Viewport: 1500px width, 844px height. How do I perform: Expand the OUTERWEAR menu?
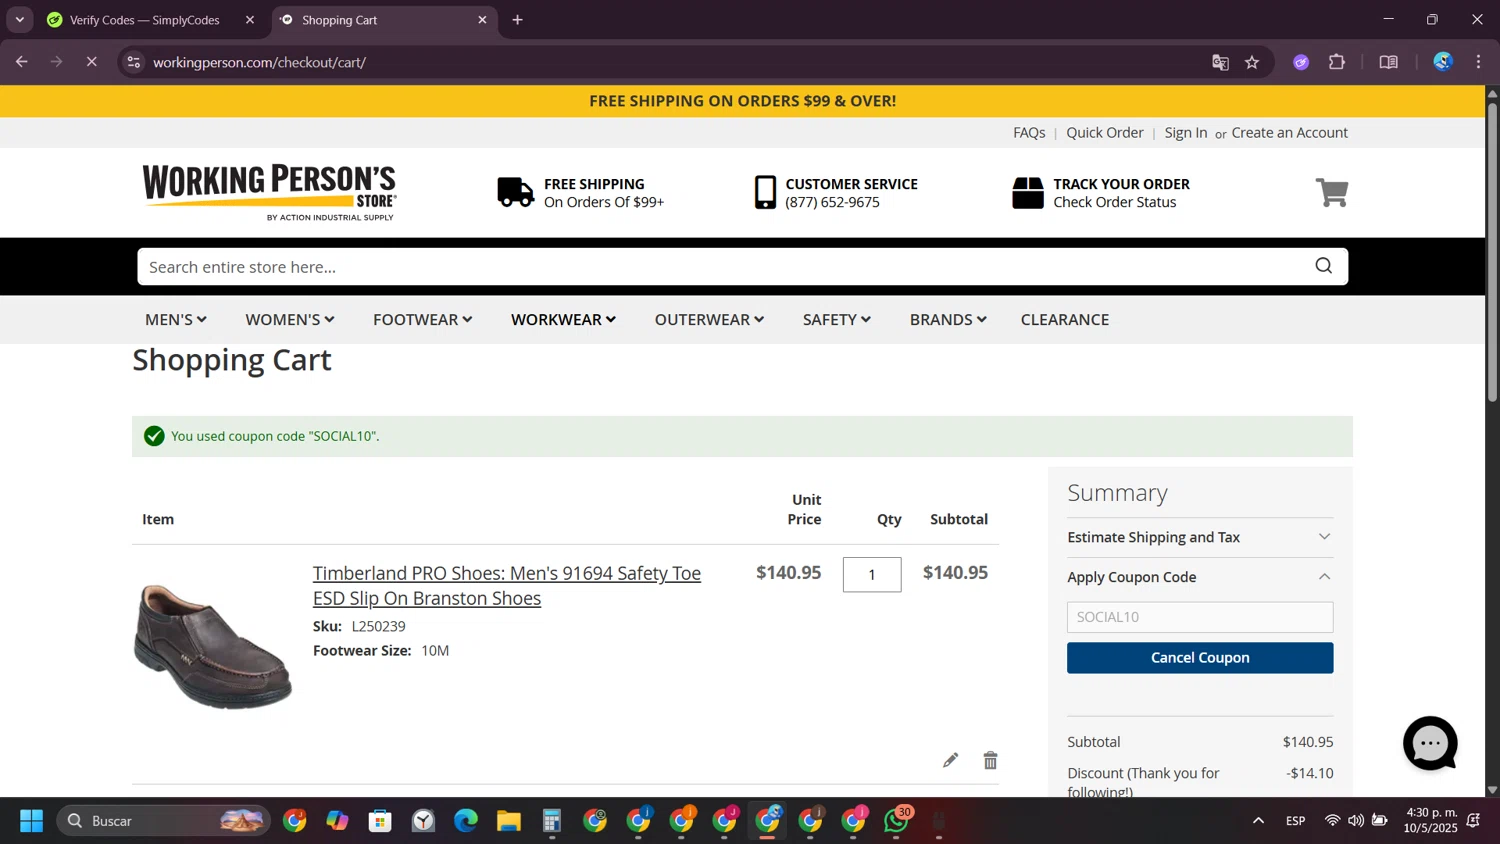pyautogui.click(x=709, y=320)
